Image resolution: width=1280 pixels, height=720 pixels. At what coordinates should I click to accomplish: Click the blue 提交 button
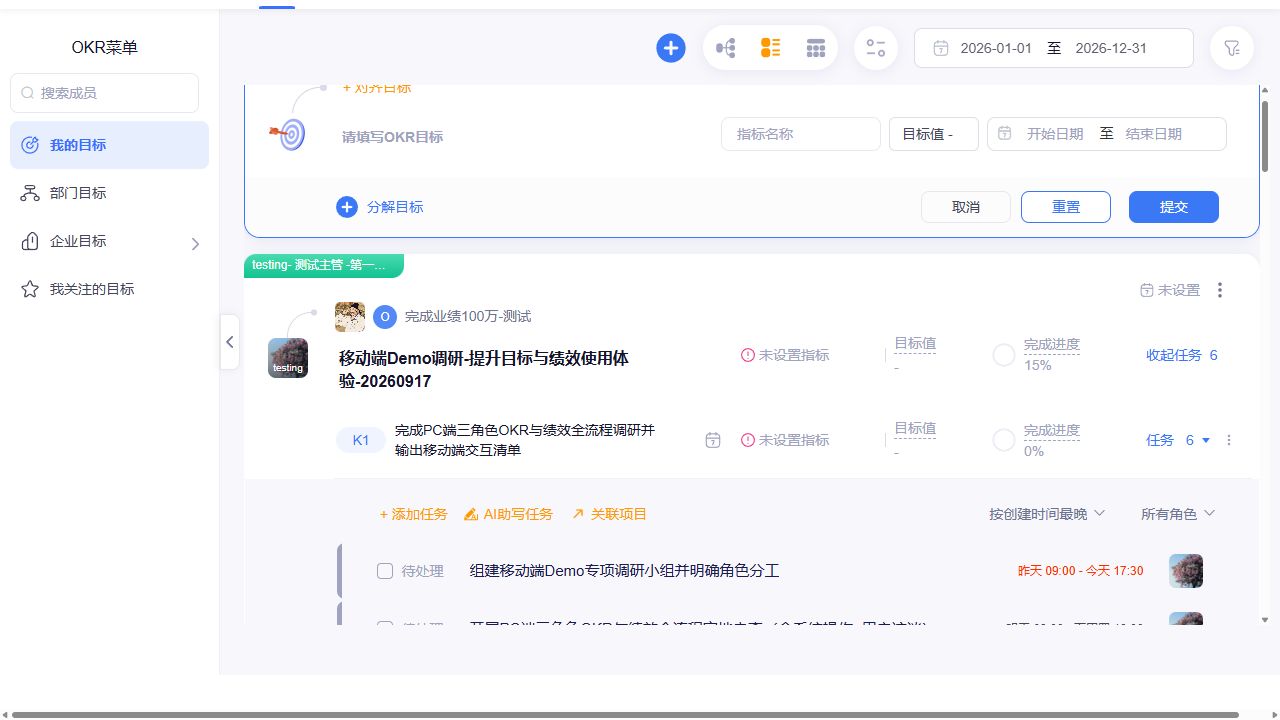(x=1174, y=207)
